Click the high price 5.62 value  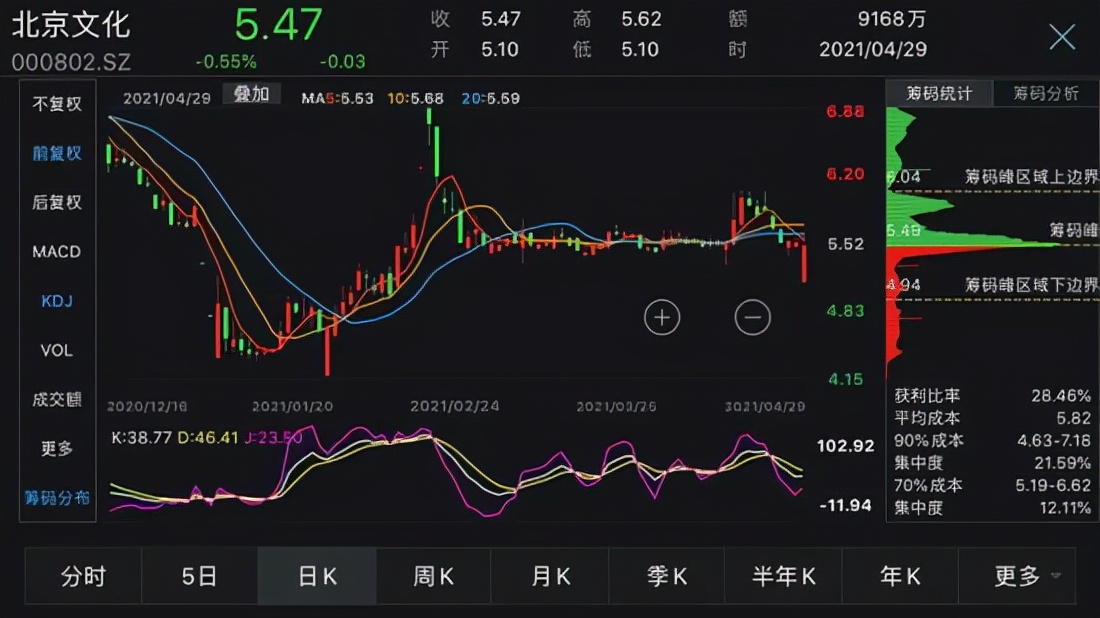641,19
